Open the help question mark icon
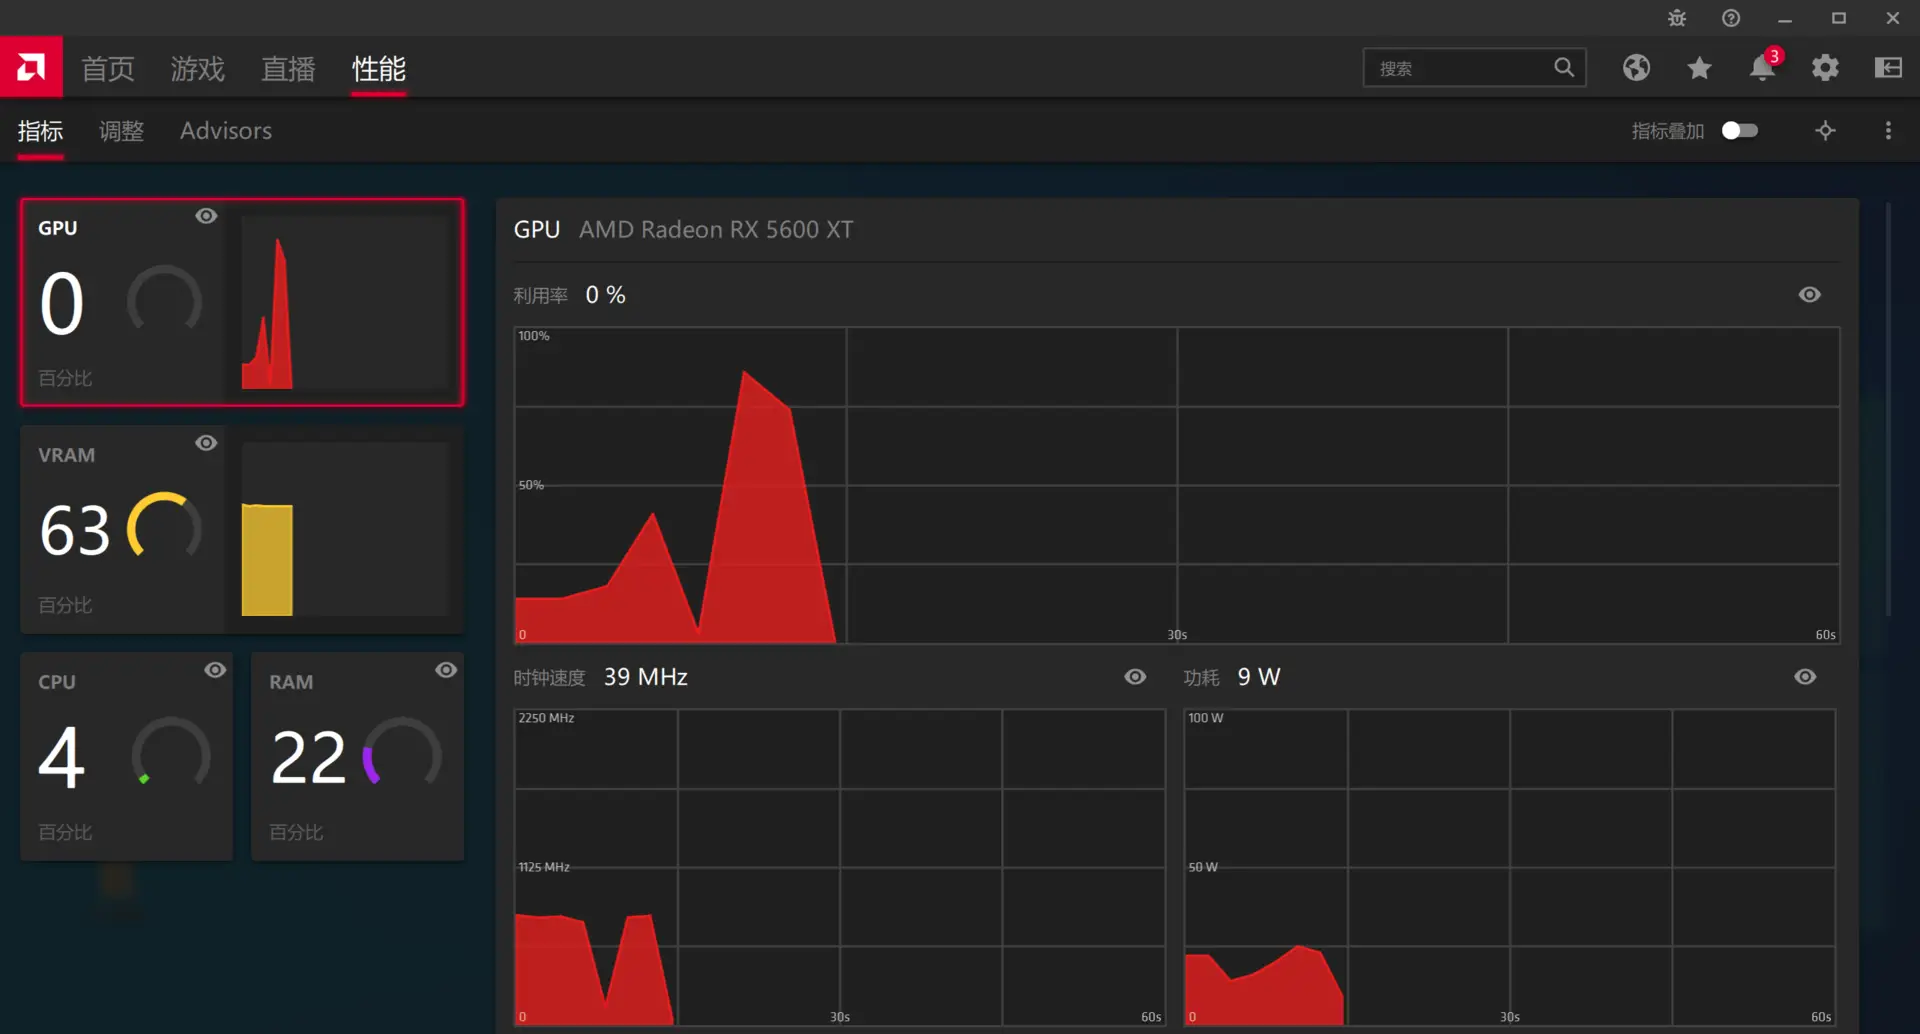This screenshot has width=1920, height=1034. tap(1731, 18)
